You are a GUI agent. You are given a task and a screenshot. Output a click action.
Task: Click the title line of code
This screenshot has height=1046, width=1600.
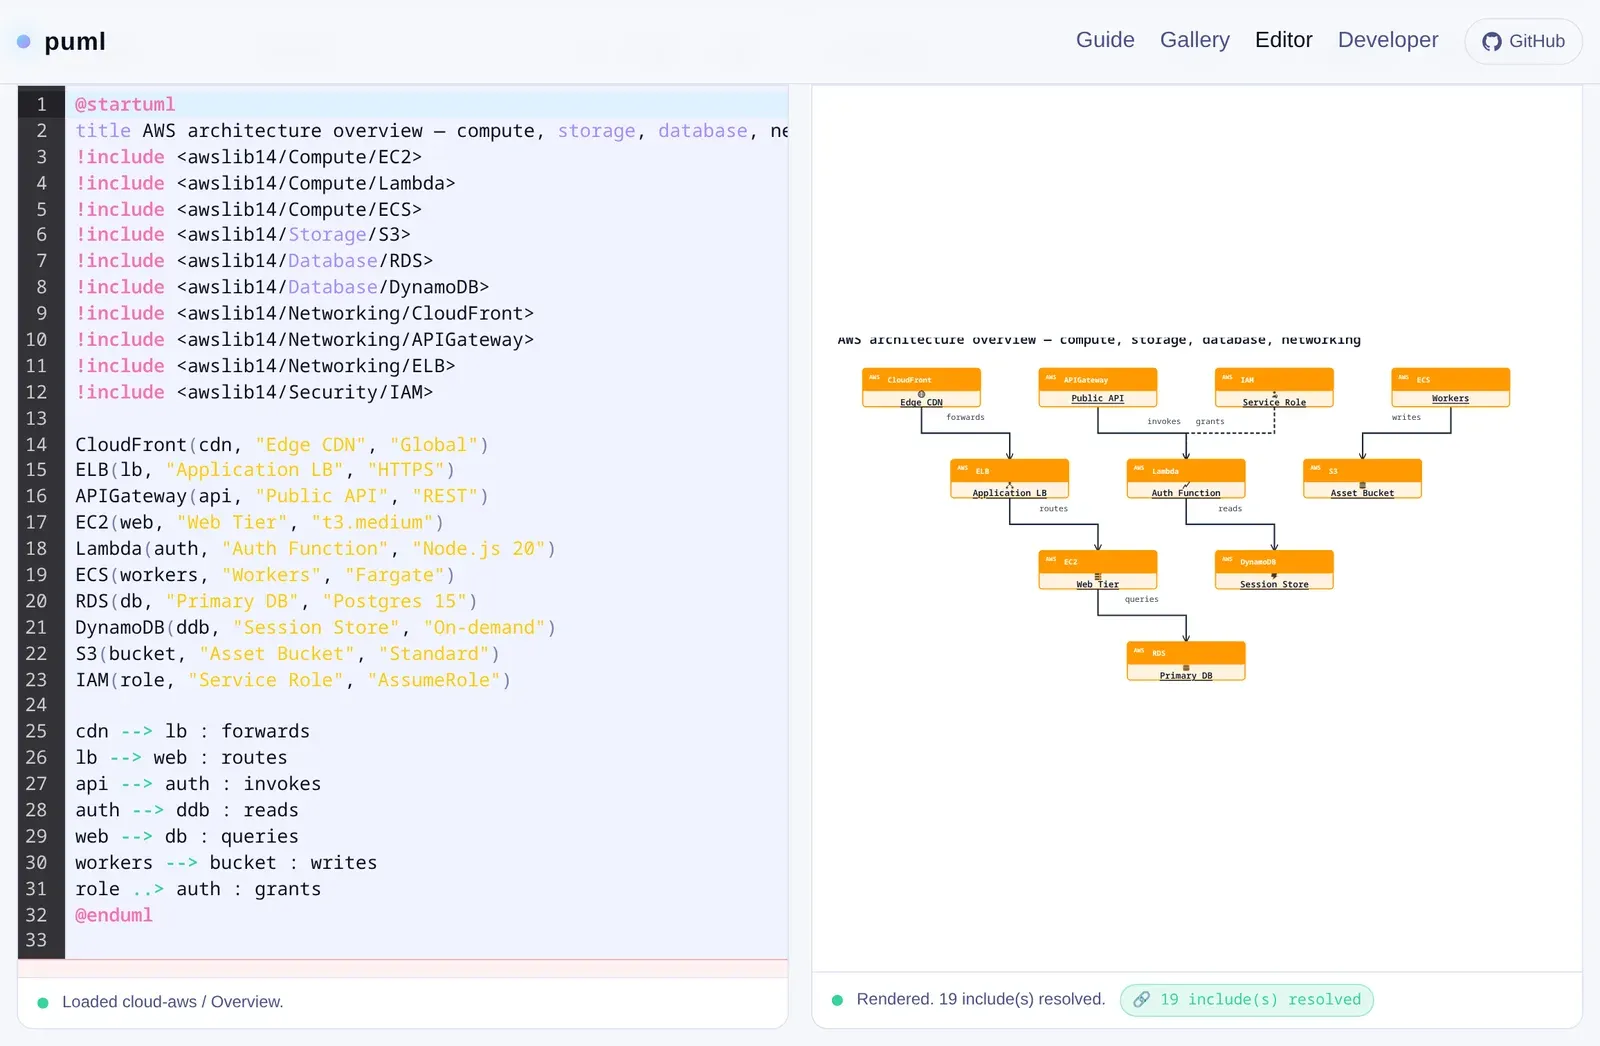426,131
